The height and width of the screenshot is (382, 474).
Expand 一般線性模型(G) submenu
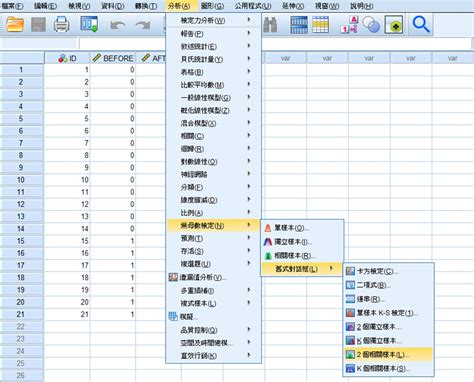[213, 98]
